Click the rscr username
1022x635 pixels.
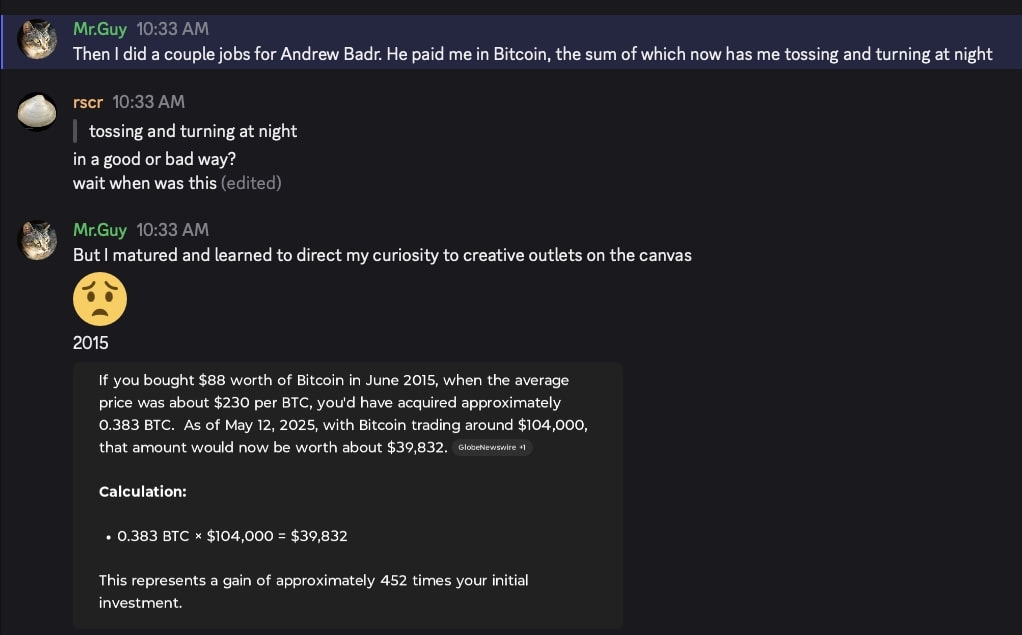(x=88, y=102)
